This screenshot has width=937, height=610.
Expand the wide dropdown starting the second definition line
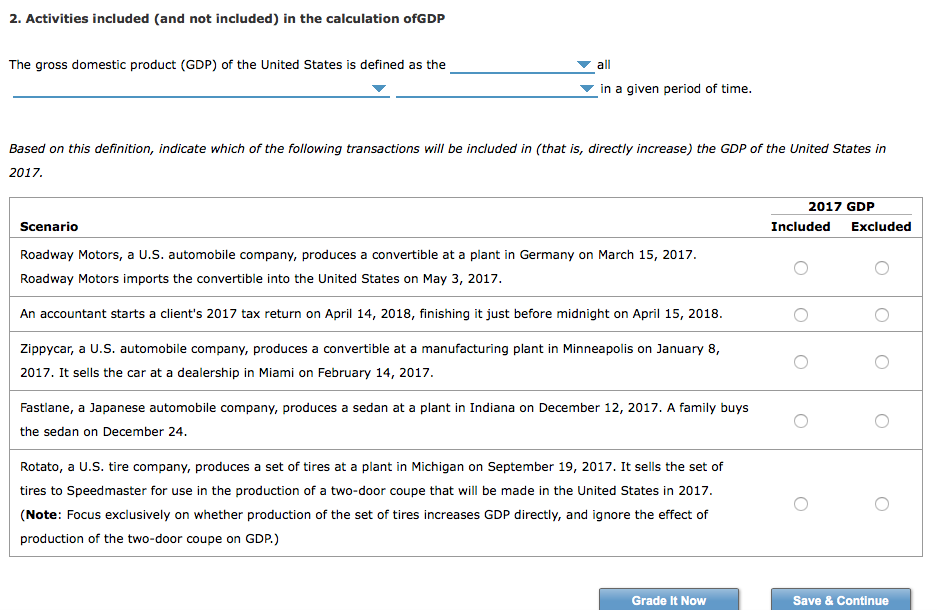(200, 89)
